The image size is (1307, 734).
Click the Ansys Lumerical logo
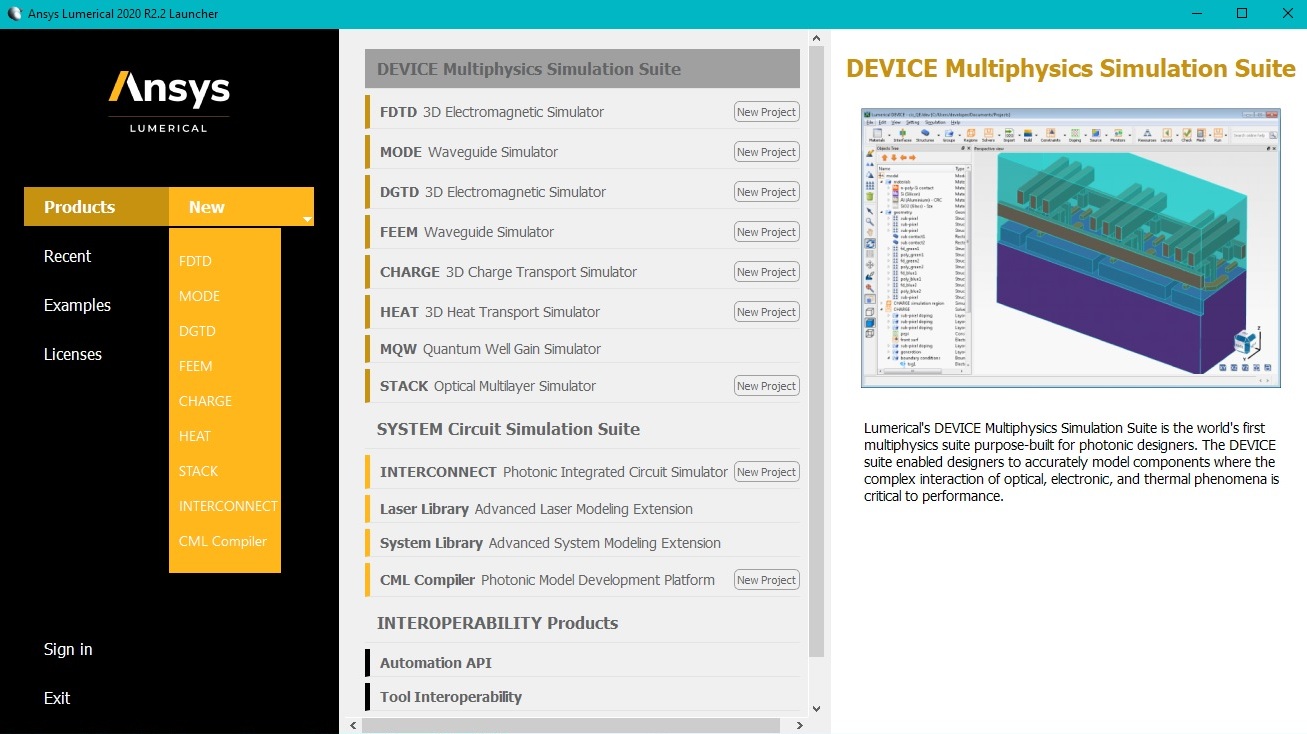(169, 100)
